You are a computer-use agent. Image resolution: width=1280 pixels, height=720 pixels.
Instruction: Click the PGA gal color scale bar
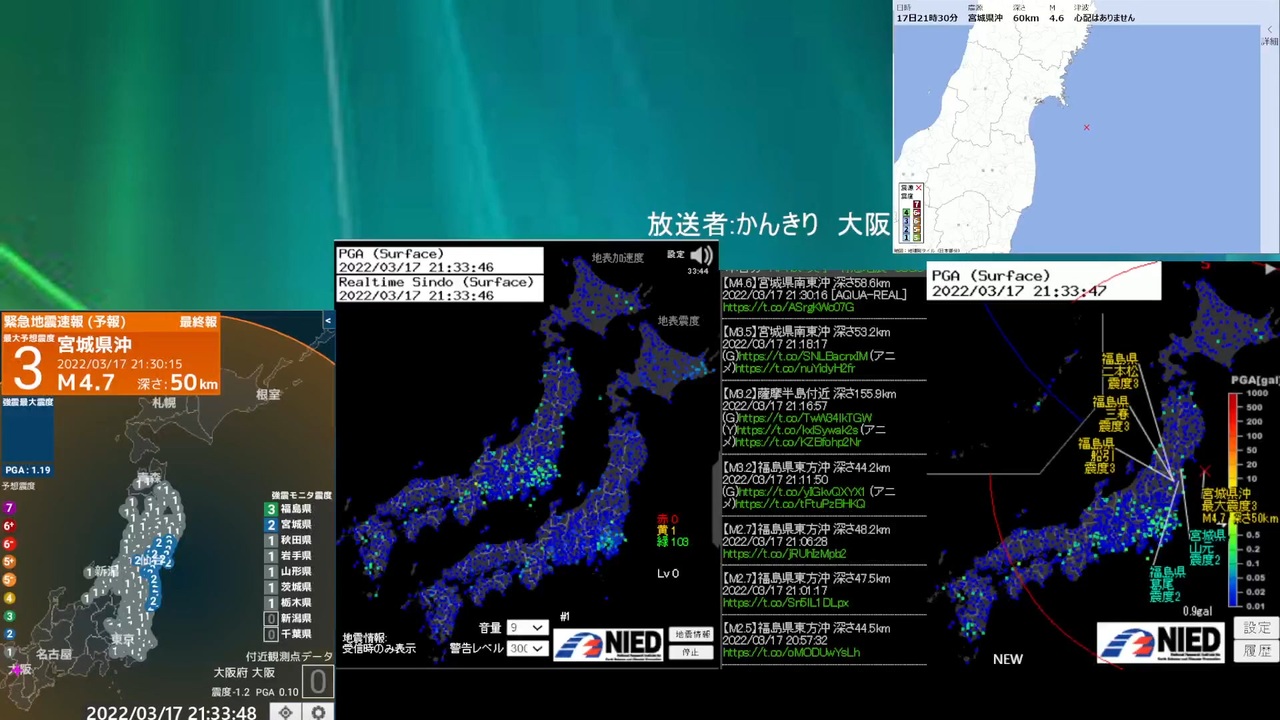1234,500
